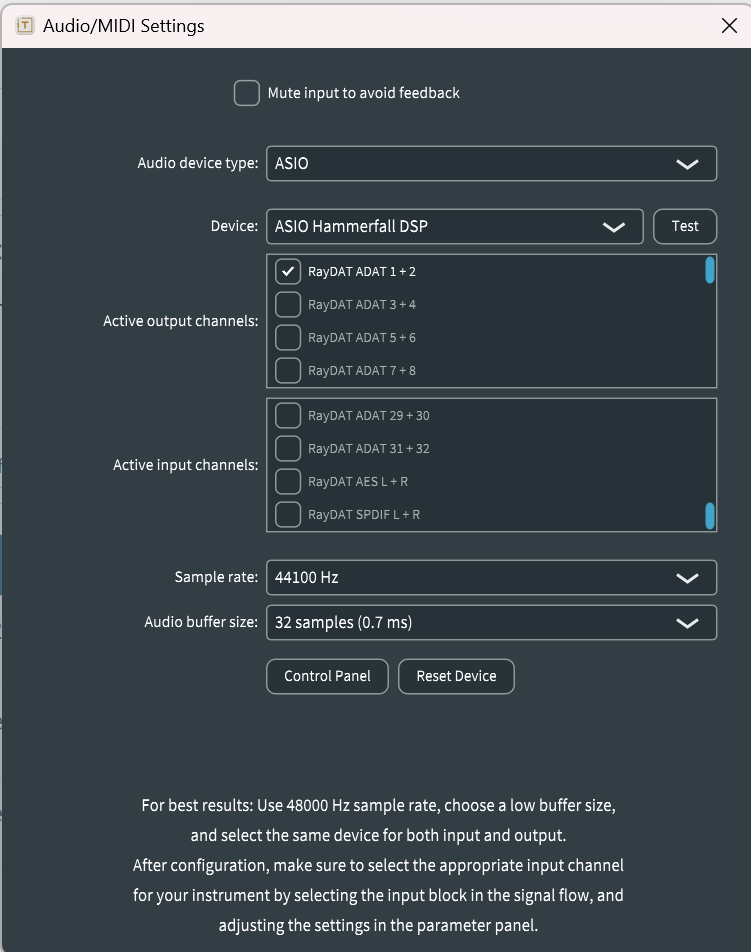
Task: Enable RayDAT ADAT 29 + 30 input
Action: [x=288, y=415]
